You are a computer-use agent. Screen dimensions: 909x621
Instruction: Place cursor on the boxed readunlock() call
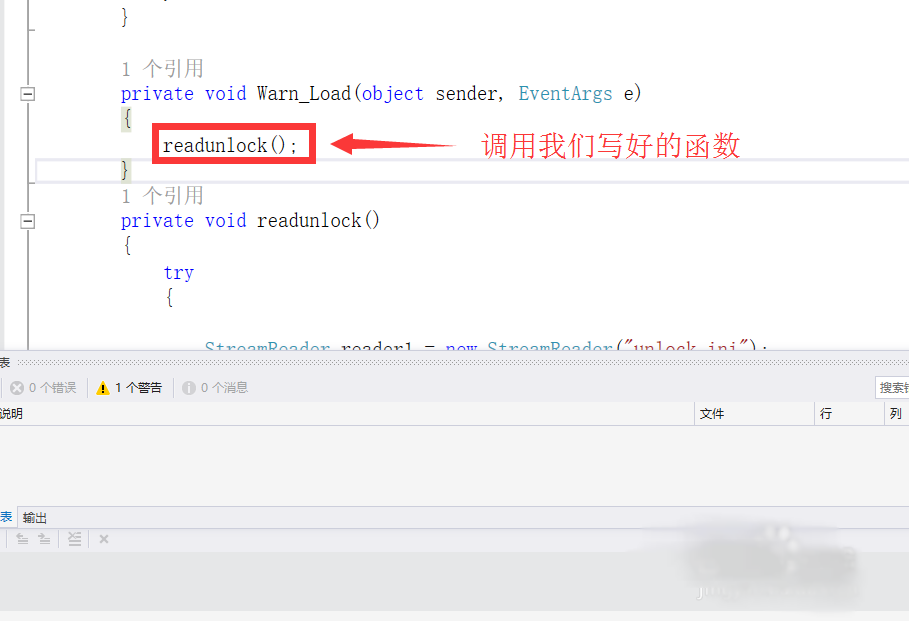230,145
